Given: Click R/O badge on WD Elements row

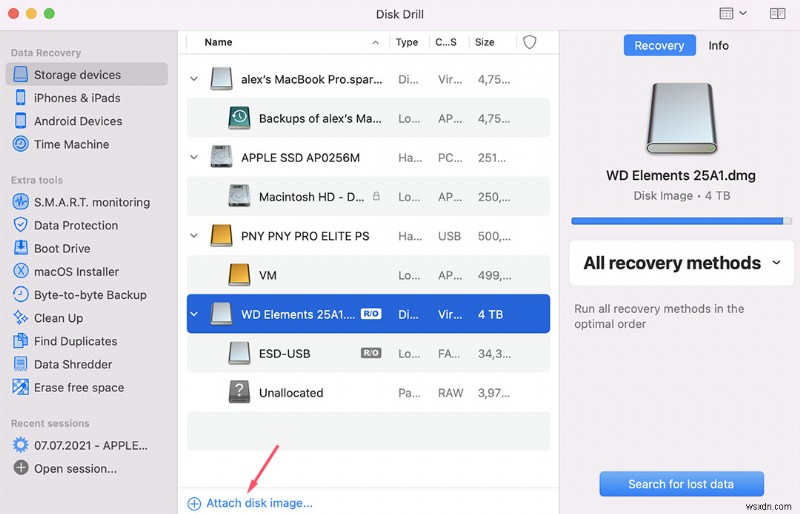Looking at the screenshot, I should [x=371, y=313].
